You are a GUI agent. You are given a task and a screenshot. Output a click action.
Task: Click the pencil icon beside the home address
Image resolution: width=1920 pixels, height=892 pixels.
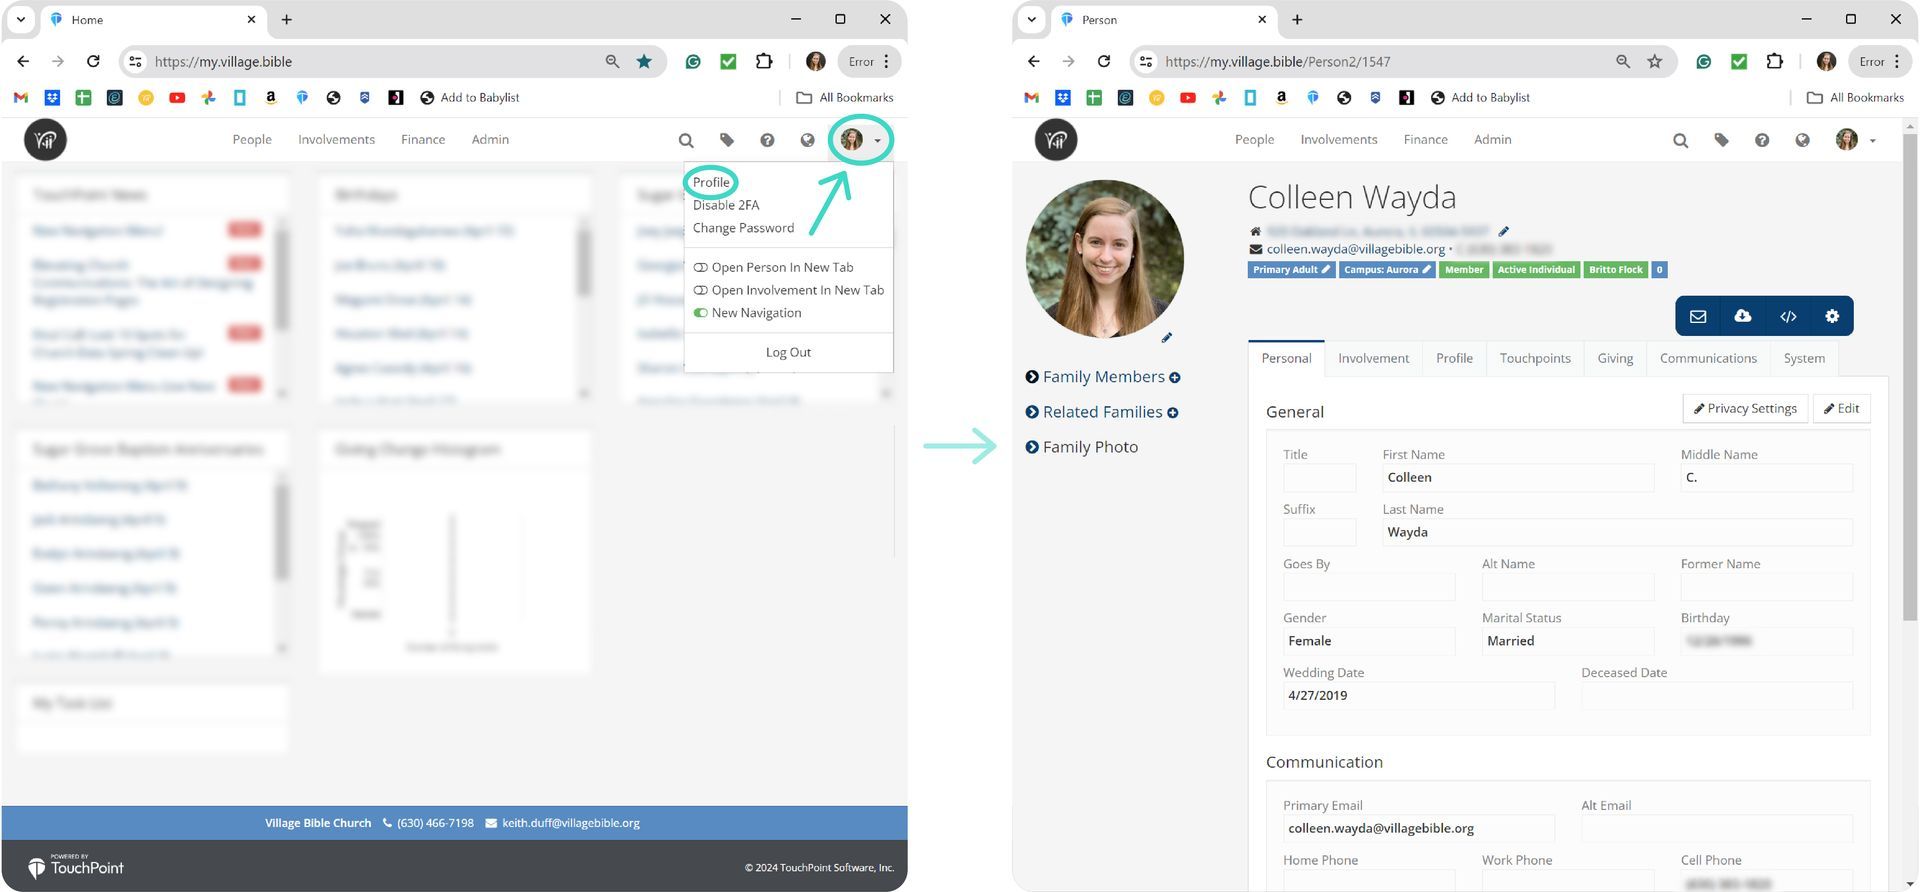(x=1503, y=231)
